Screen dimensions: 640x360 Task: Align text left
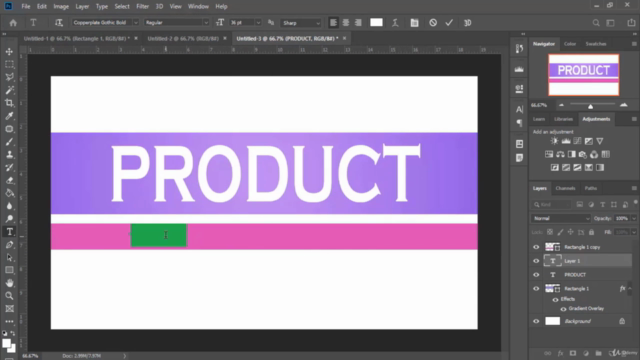tap(333, 23)
